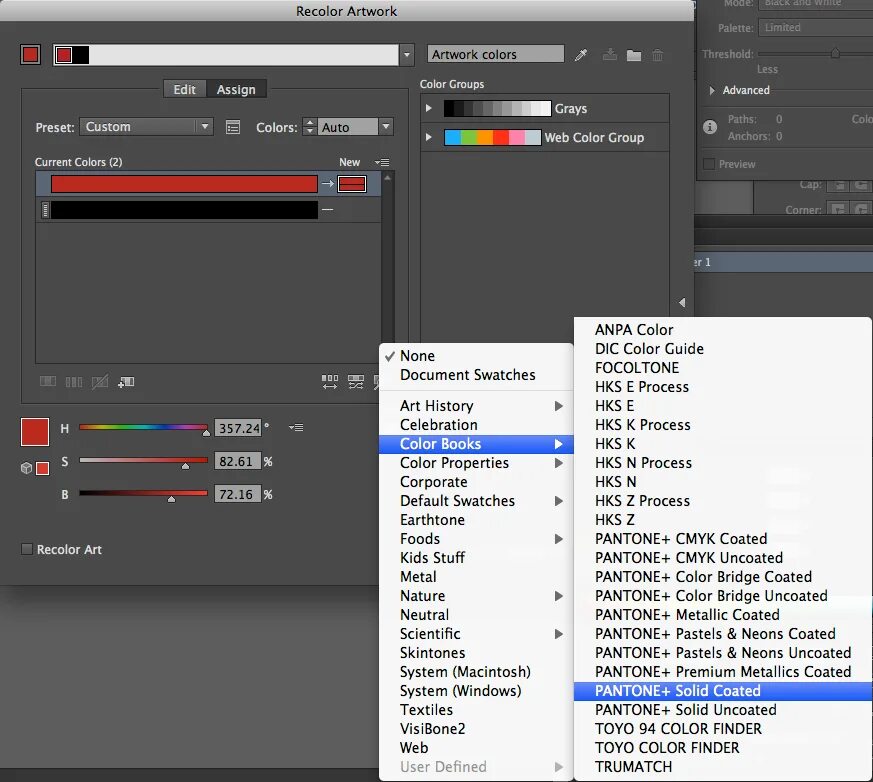Select Document Swatches menu item
Viewport: 873px width, 782px height.
476,375
